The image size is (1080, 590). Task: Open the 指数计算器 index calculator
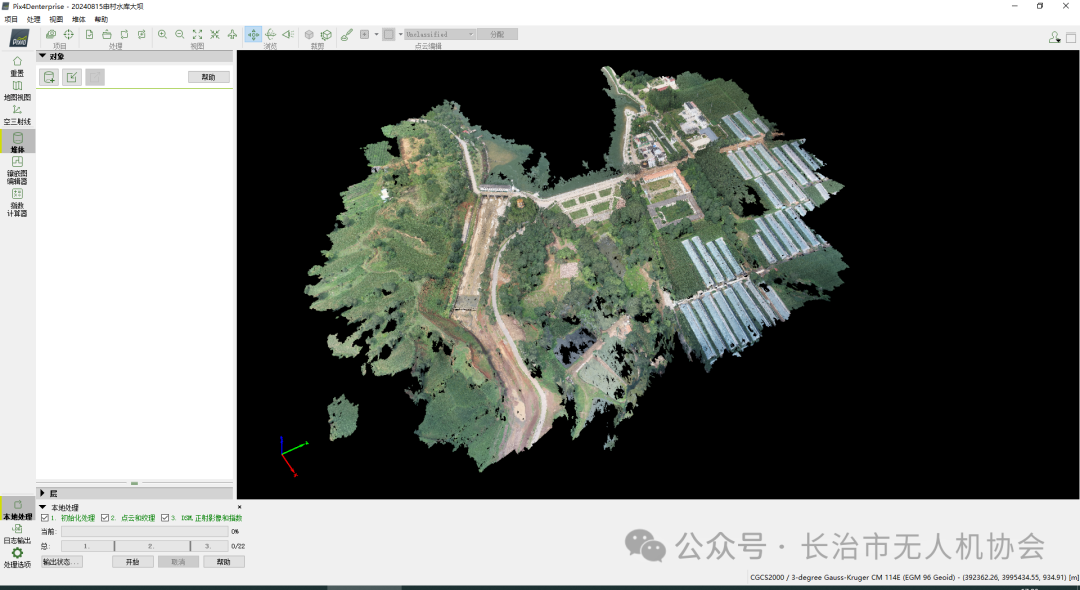coord(17,202)
